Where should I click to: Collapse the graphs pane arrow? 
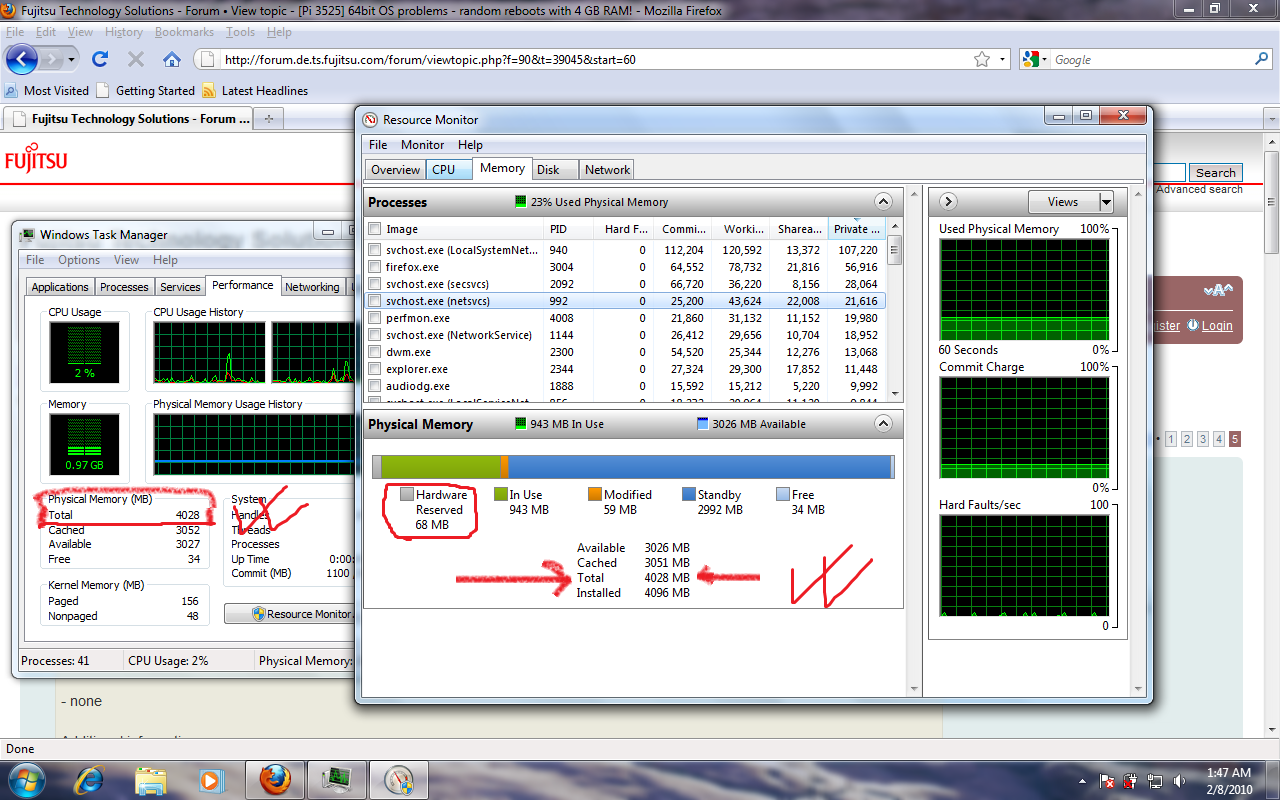pos(949,201)
